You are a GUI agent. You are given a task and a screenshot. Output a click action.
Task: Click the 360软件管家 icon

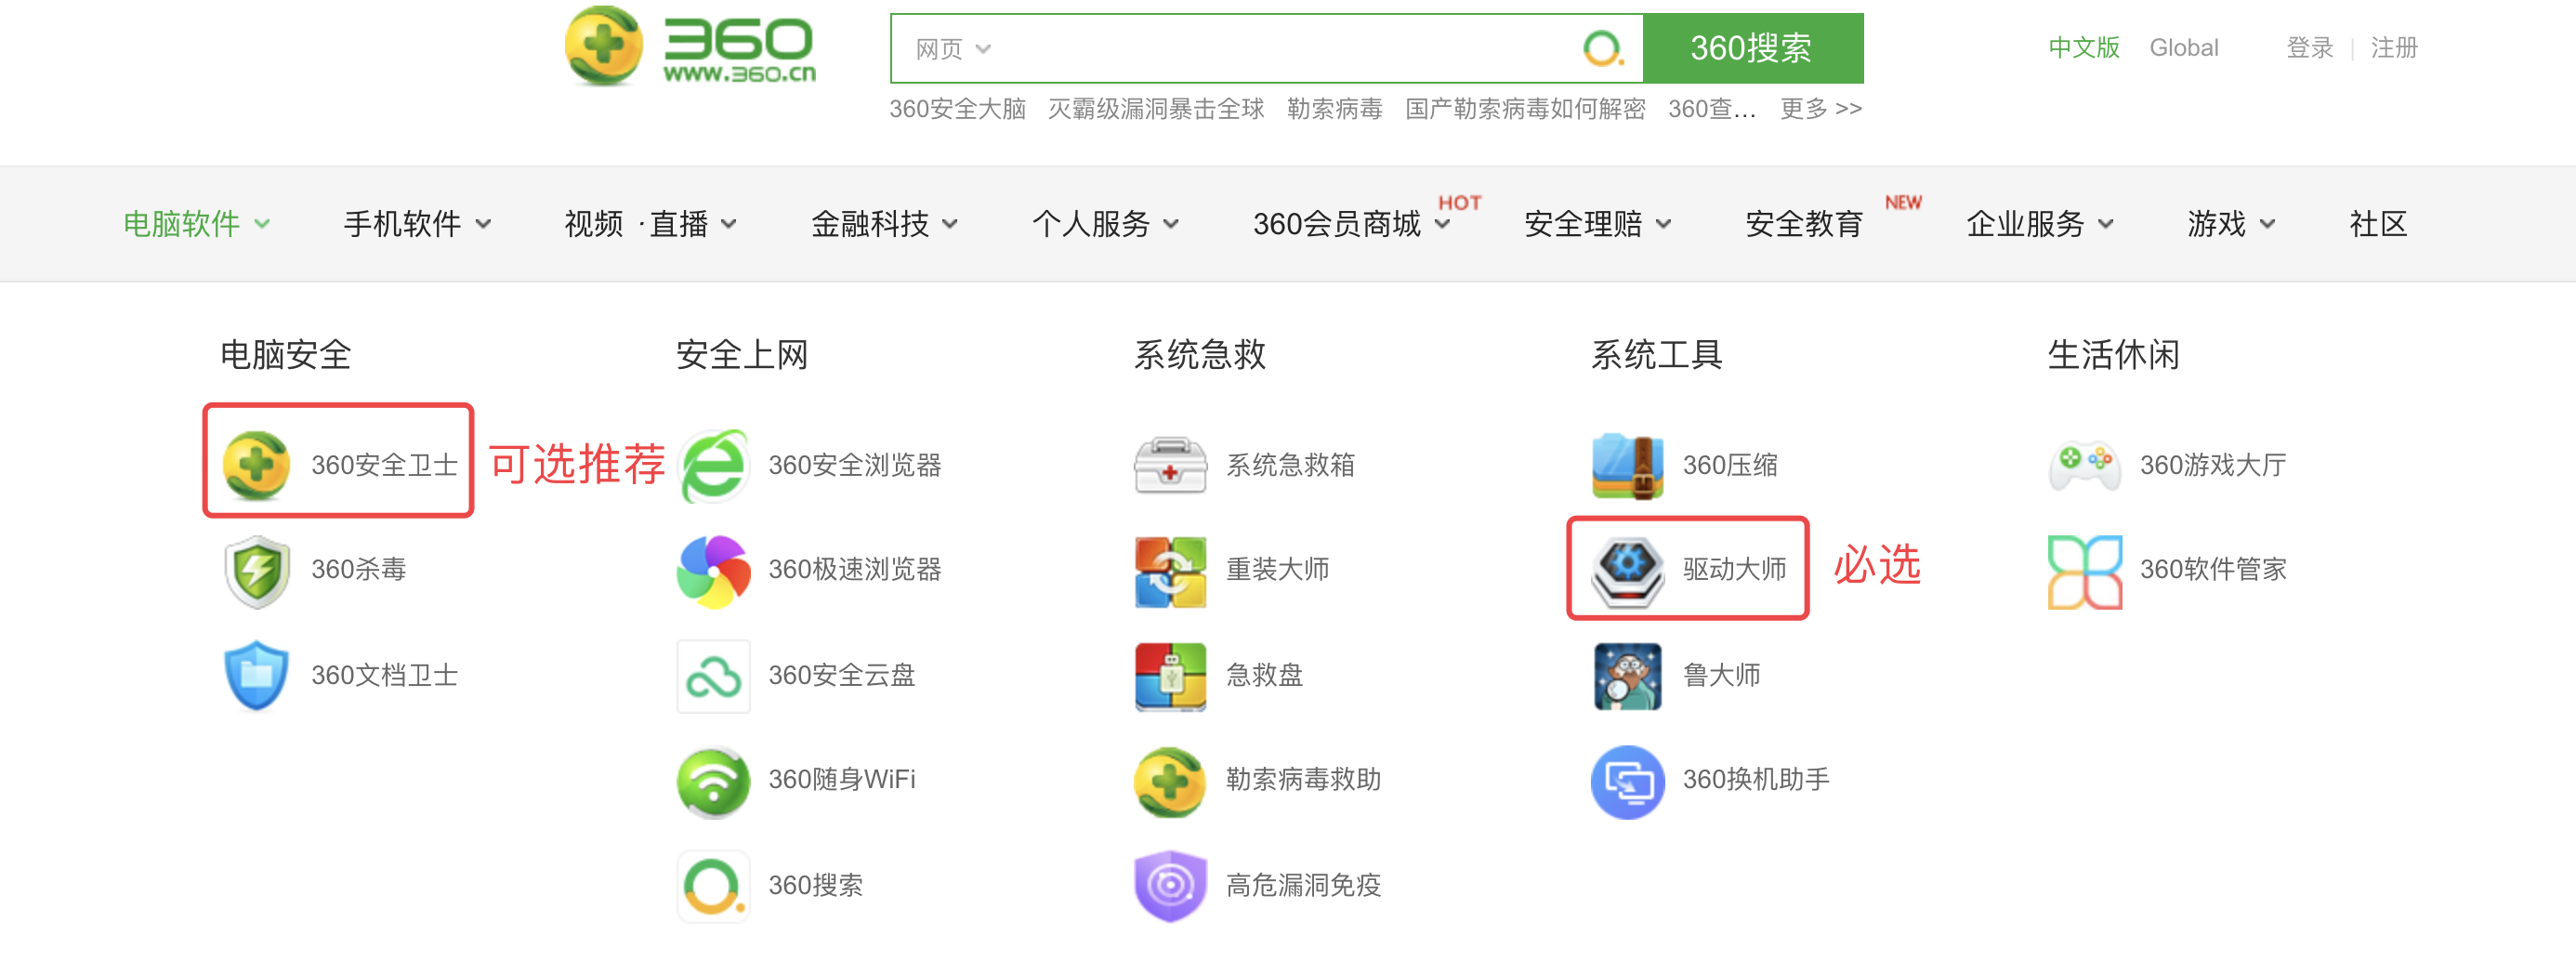(2084, 571)
